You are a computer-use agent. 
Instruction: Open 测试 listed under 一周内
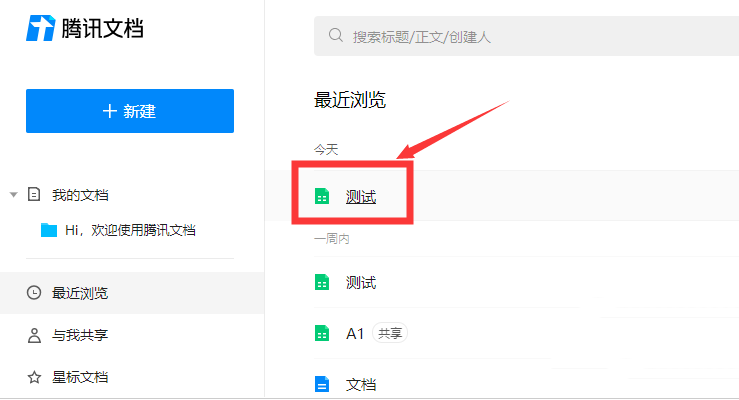[361, 283]
